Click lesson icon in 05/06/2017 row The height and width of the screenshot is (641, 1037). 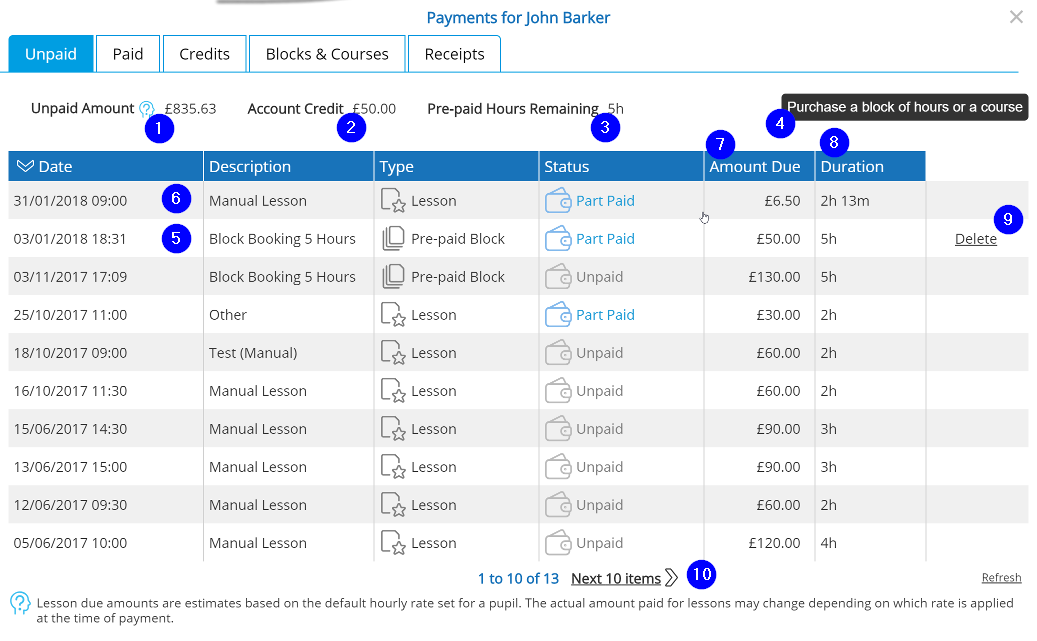(393, 543)
